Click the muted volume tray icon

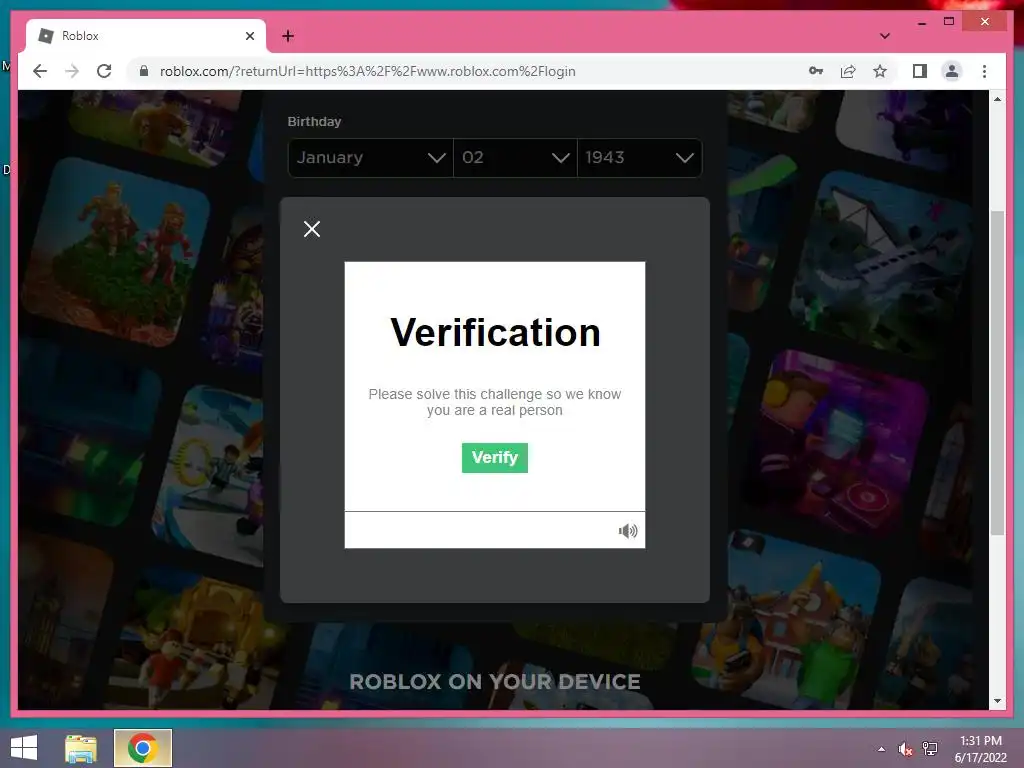click(905, 749)
